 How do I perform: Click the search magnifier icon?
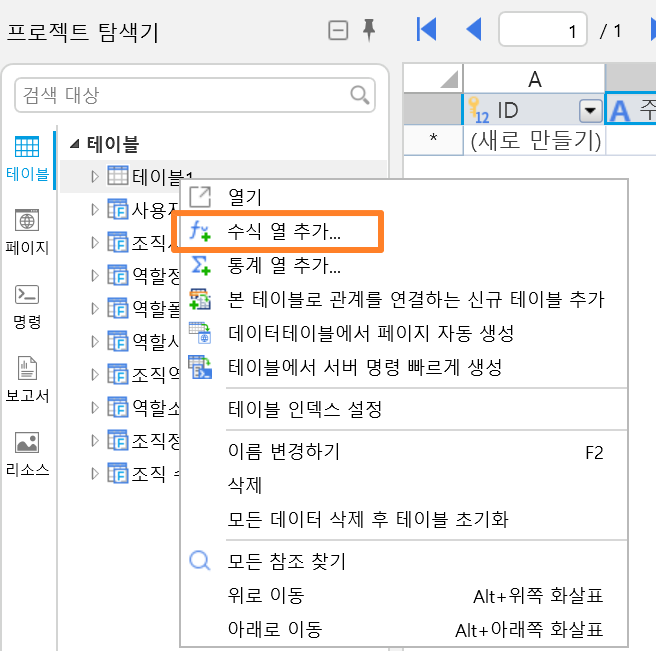coord(359,95)
